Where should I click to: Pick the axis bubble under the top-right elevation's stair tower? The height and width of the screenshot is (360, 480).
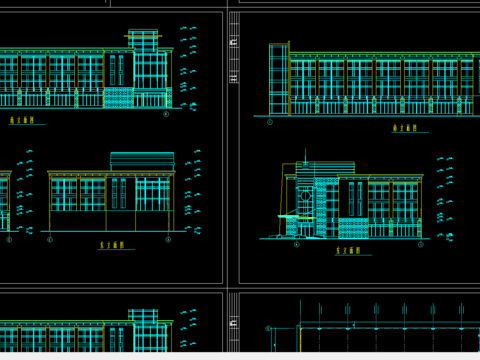point(270,122)
